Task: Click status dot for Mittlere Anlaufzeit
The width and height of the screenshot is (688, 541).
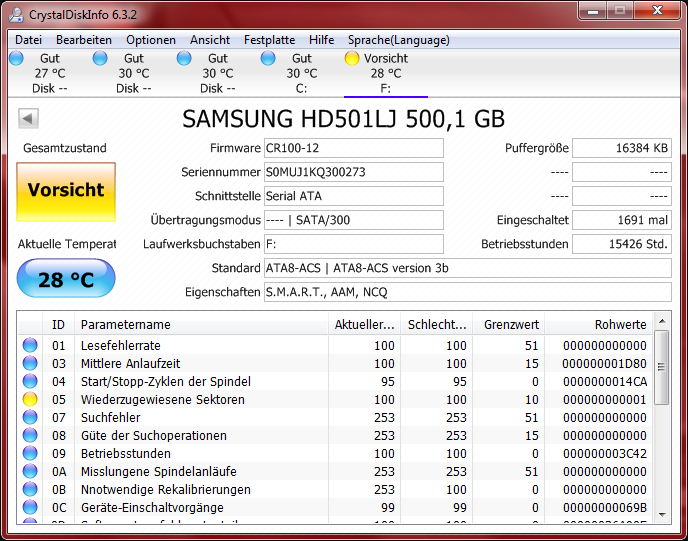Action: [x=30, y=363]
